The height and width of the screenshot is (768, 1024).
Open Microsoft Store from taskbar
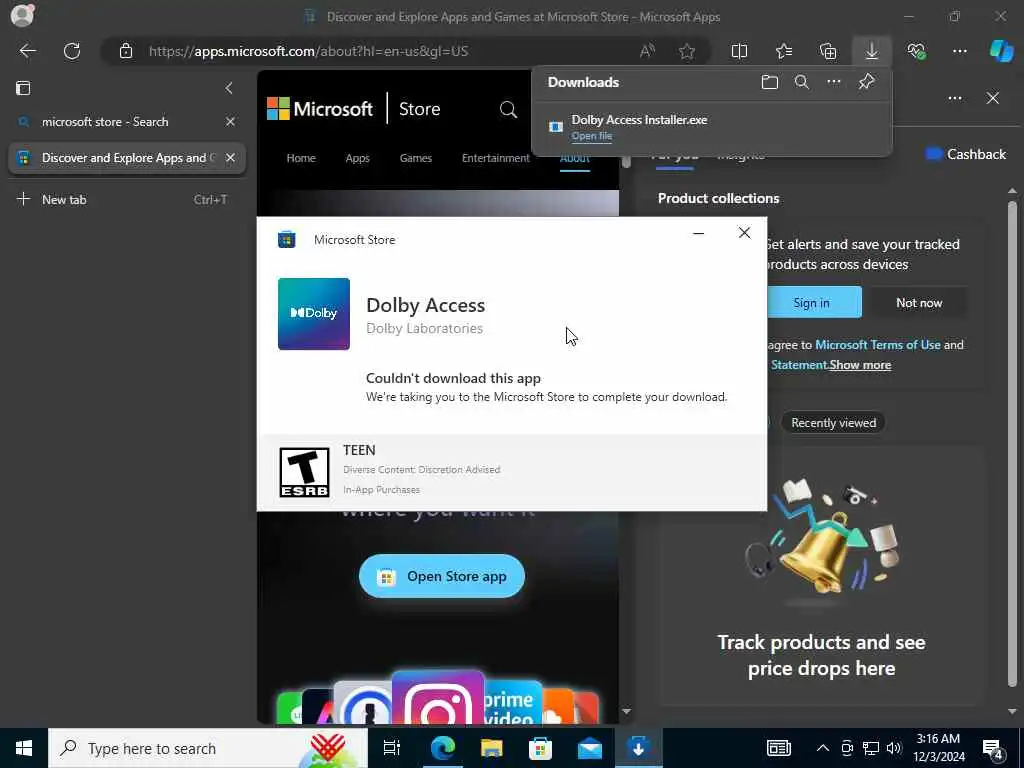[540, 748]
